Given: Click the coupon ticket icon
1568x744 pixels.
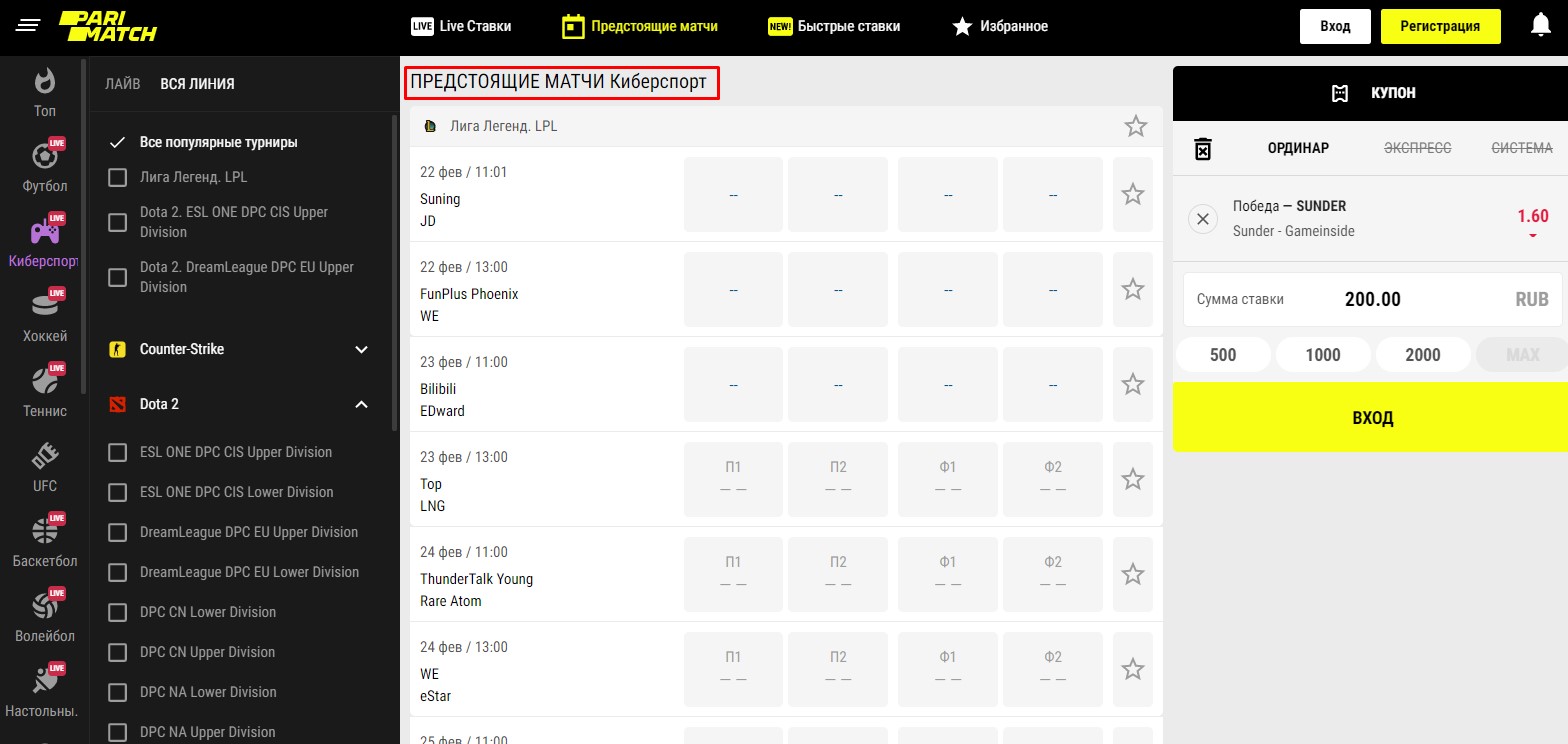Looking at the screenshot, I should [x=1340, y=93].
